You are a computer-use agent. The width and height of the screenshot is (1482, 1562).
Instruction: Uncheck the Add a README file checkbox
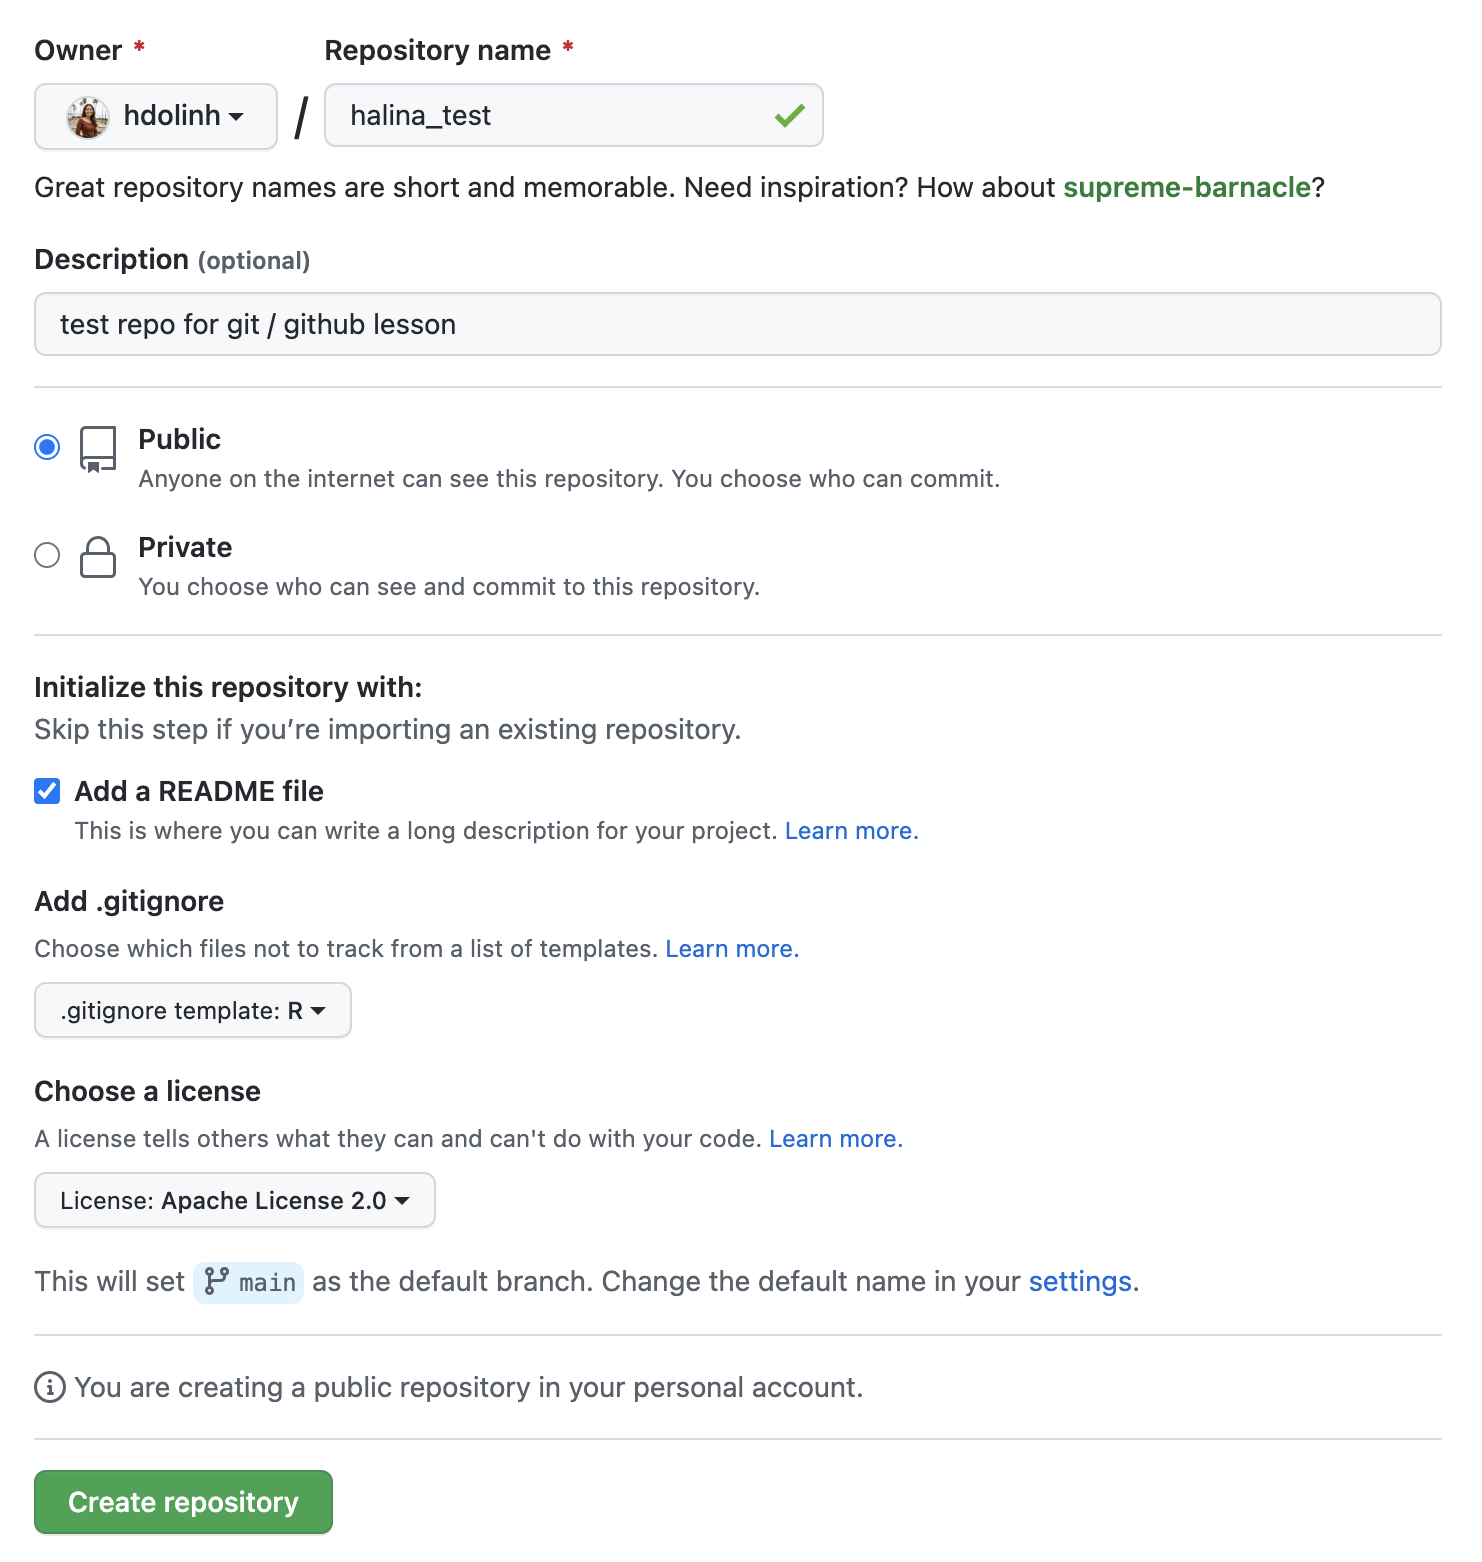(47, 791)
